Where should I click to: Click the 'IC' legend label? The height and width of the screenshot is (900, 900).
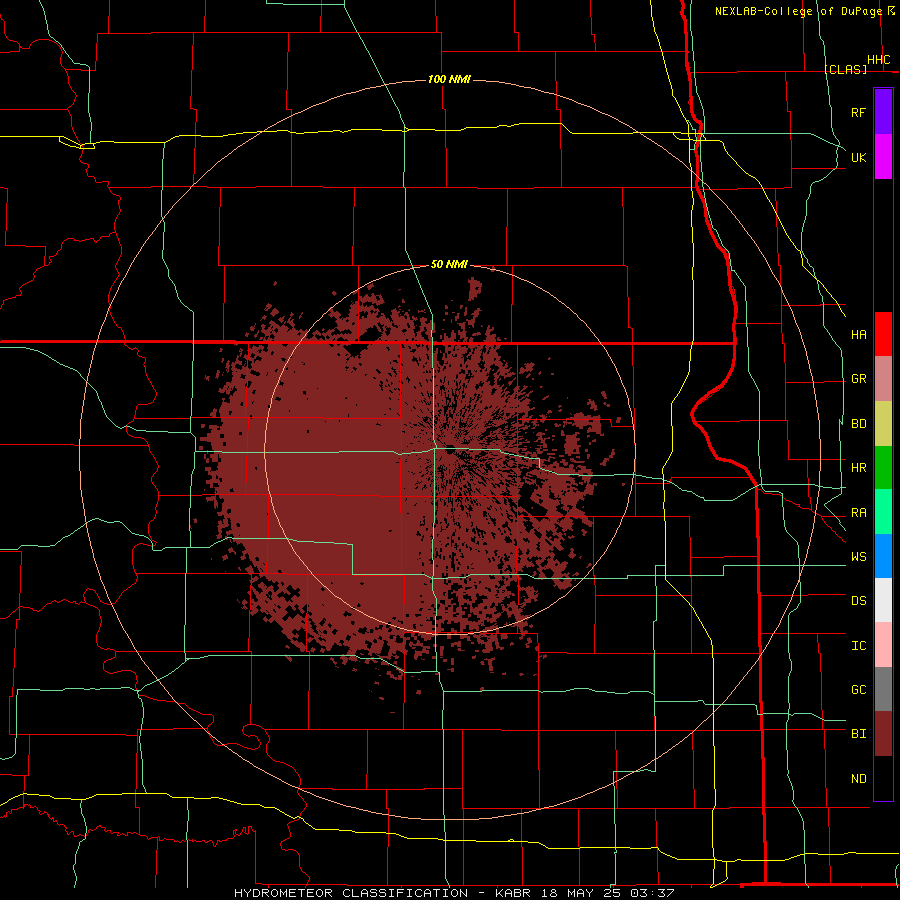coord(859,646)
